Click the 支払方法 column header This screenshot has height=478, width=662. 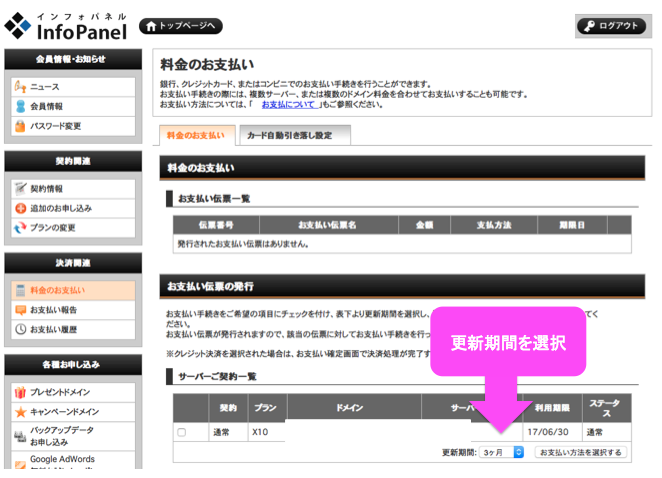point(494,225)
